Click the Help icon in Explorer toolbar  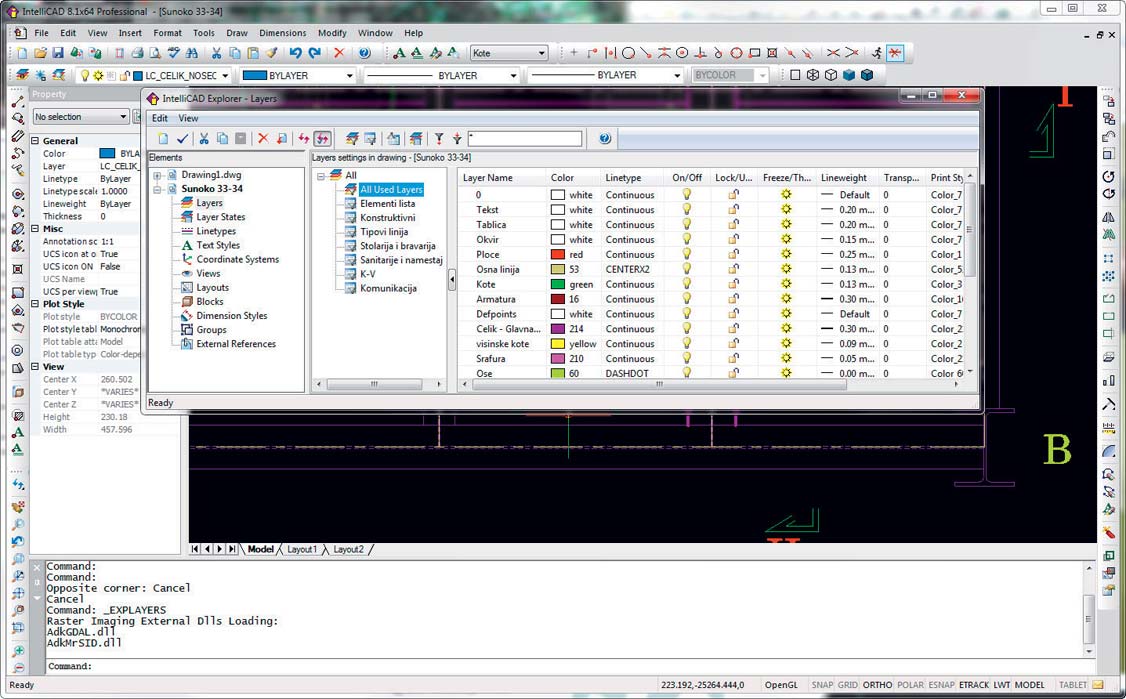(605, 139)
